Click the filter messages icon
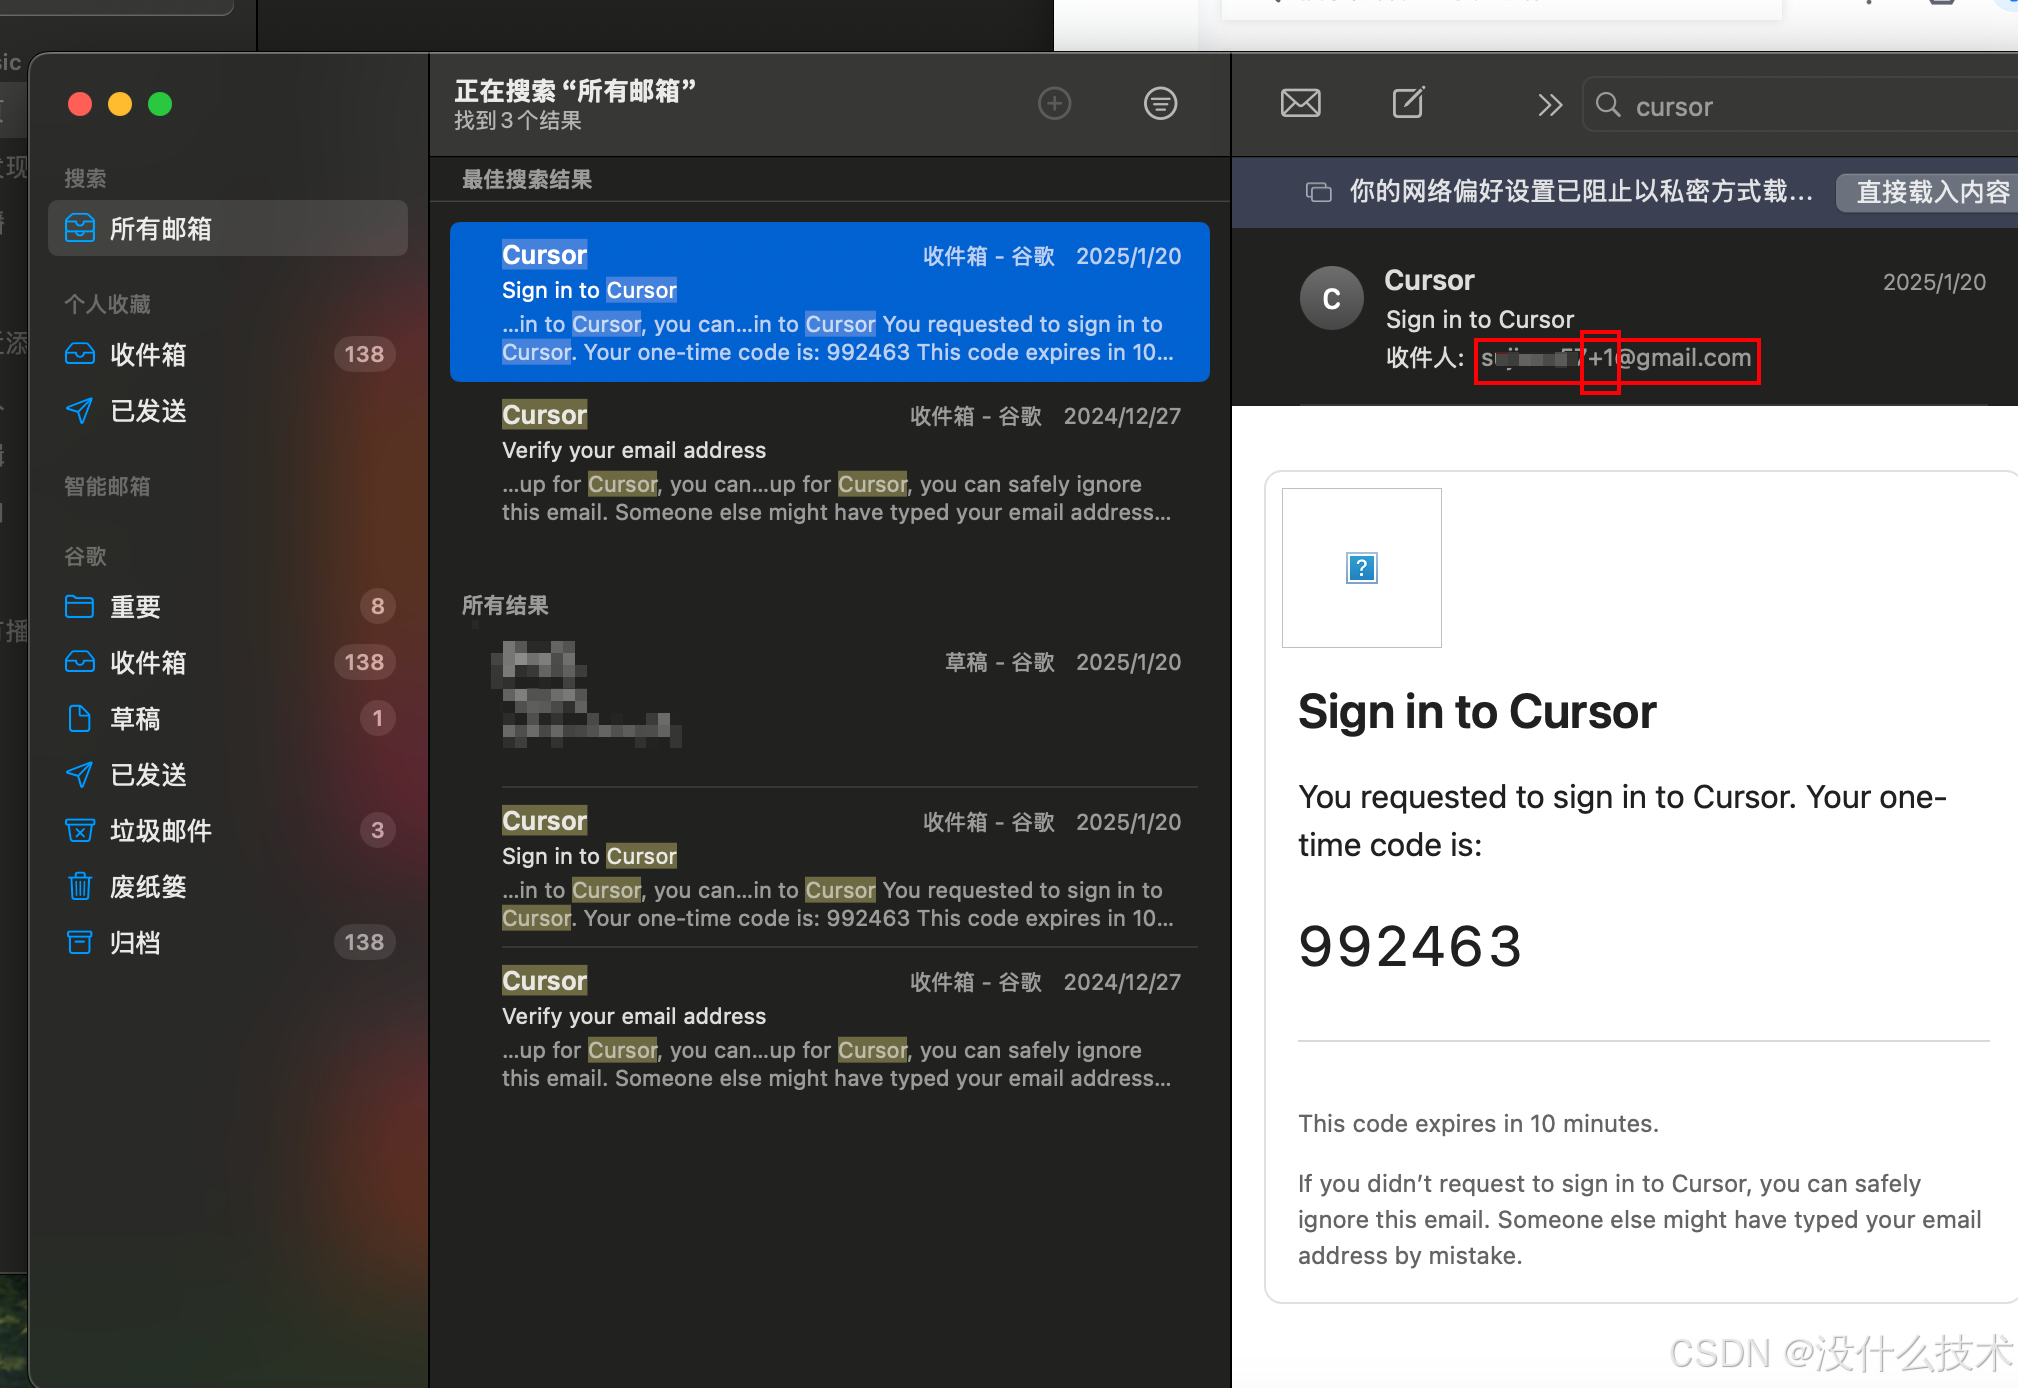Screen dimensions: 2018x1388 point(1160,104)
